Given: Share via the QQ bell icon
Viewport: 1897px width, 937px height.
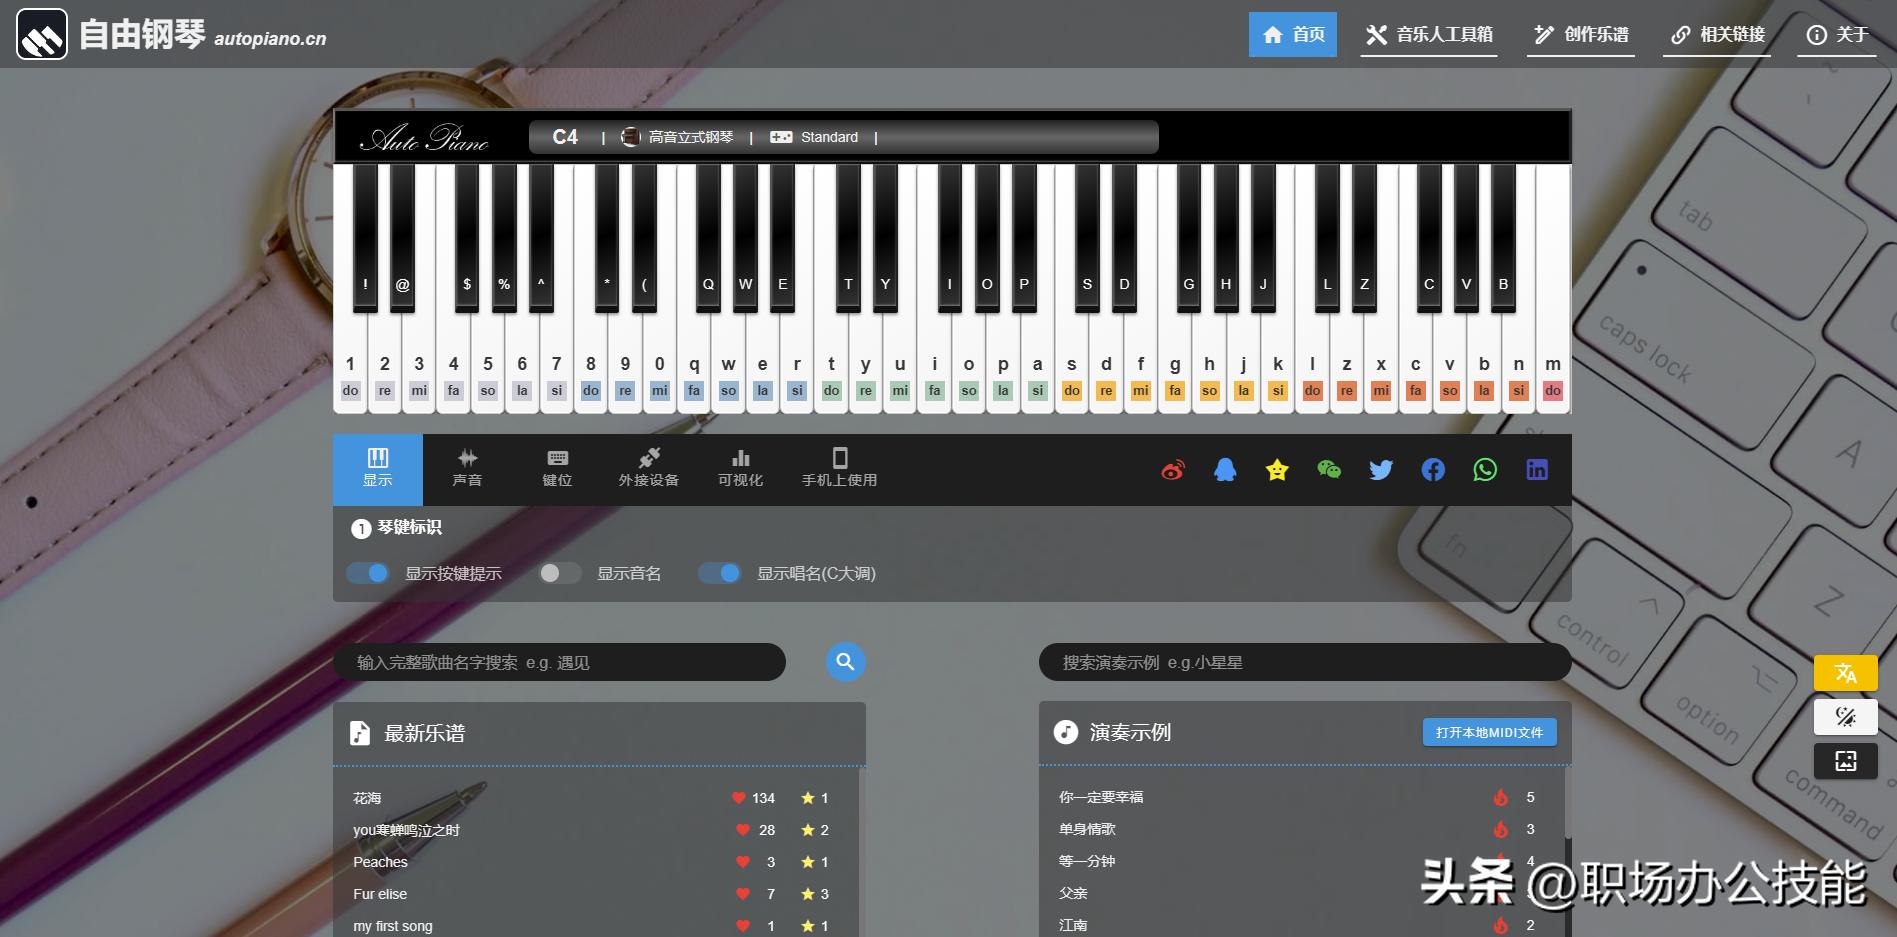Looking at the screenshot, I should click(1225, 470).
